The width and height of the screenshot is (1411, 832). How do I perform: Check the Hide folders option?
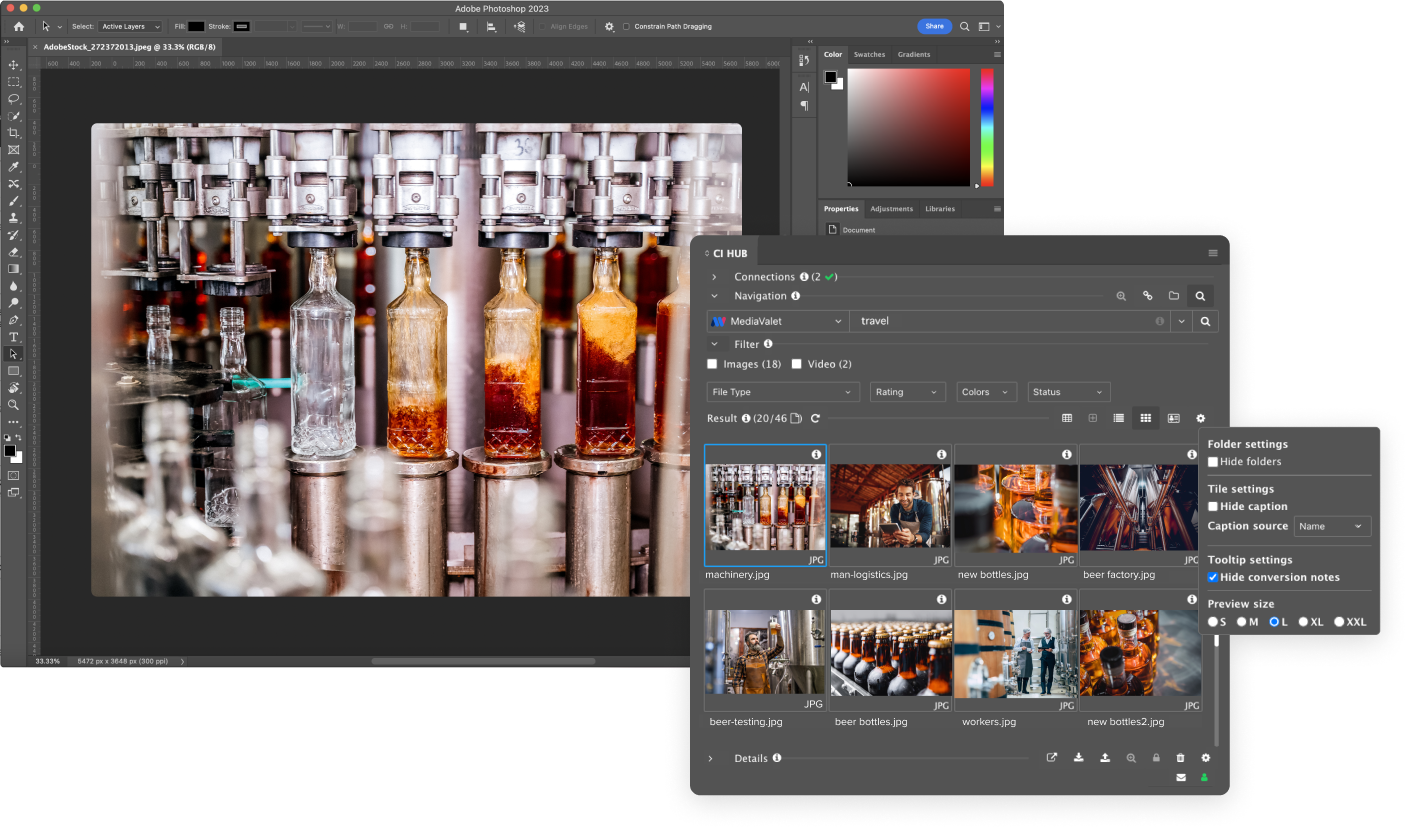pos(1213,462)
